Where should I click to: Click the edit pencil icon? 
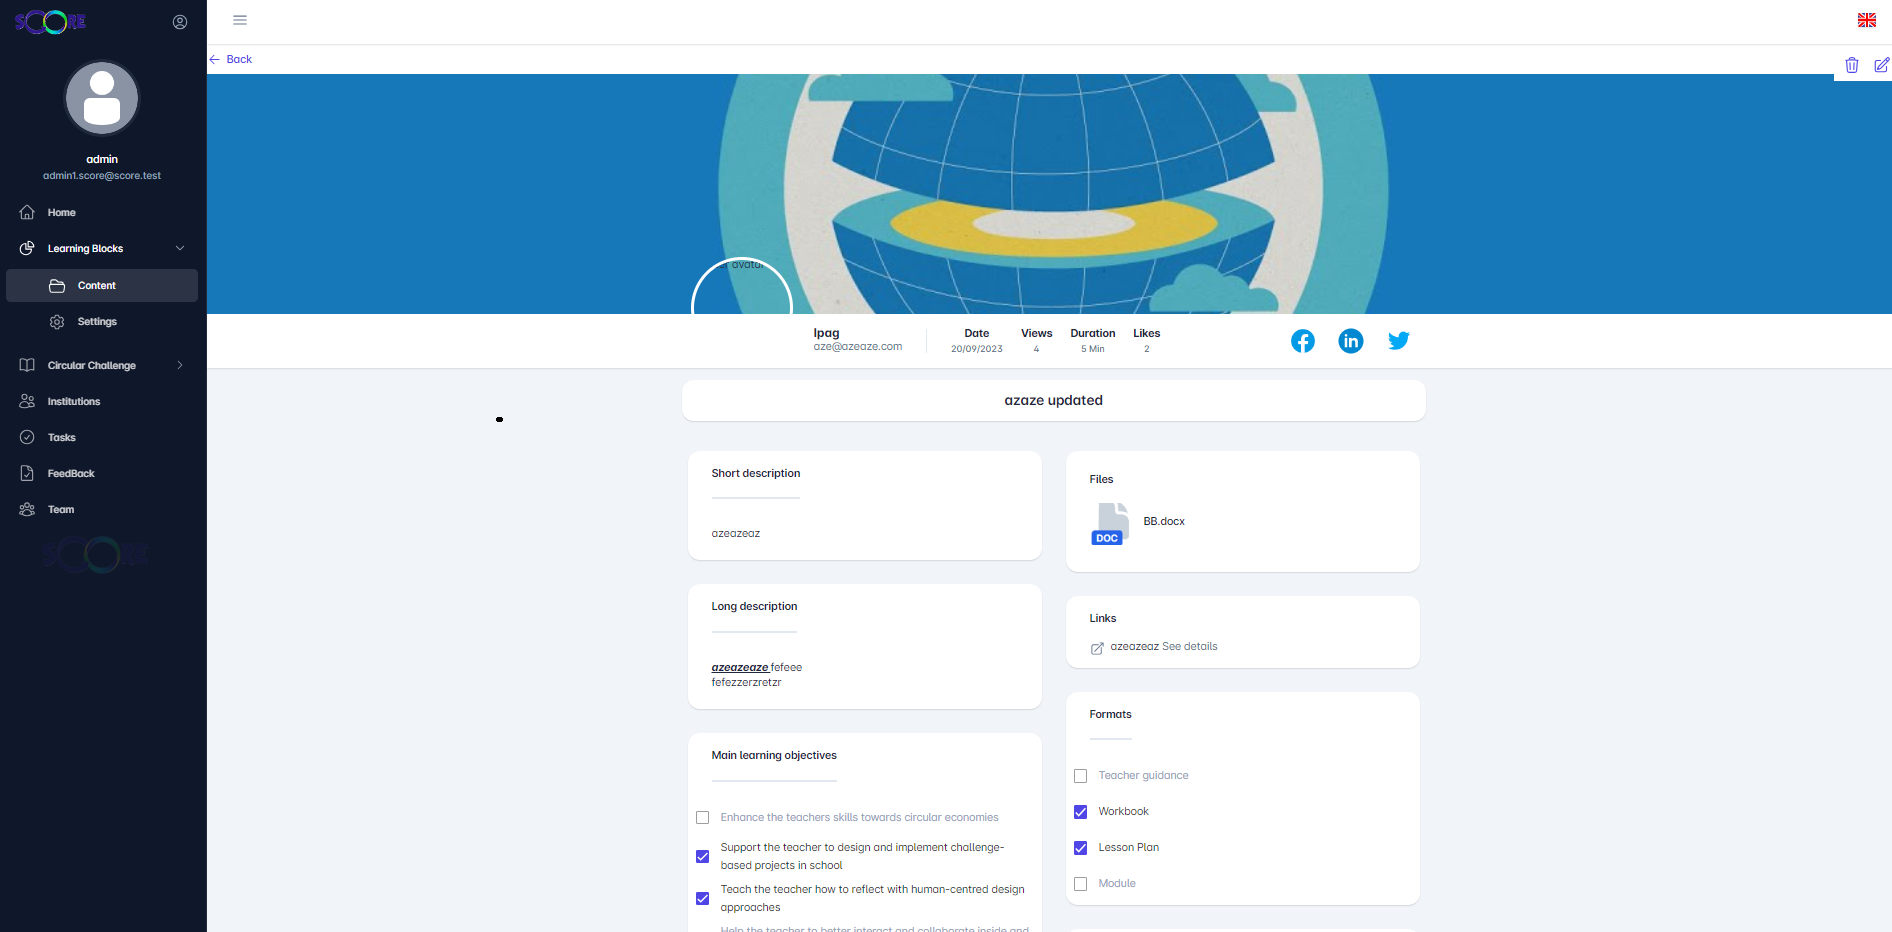1881,65
